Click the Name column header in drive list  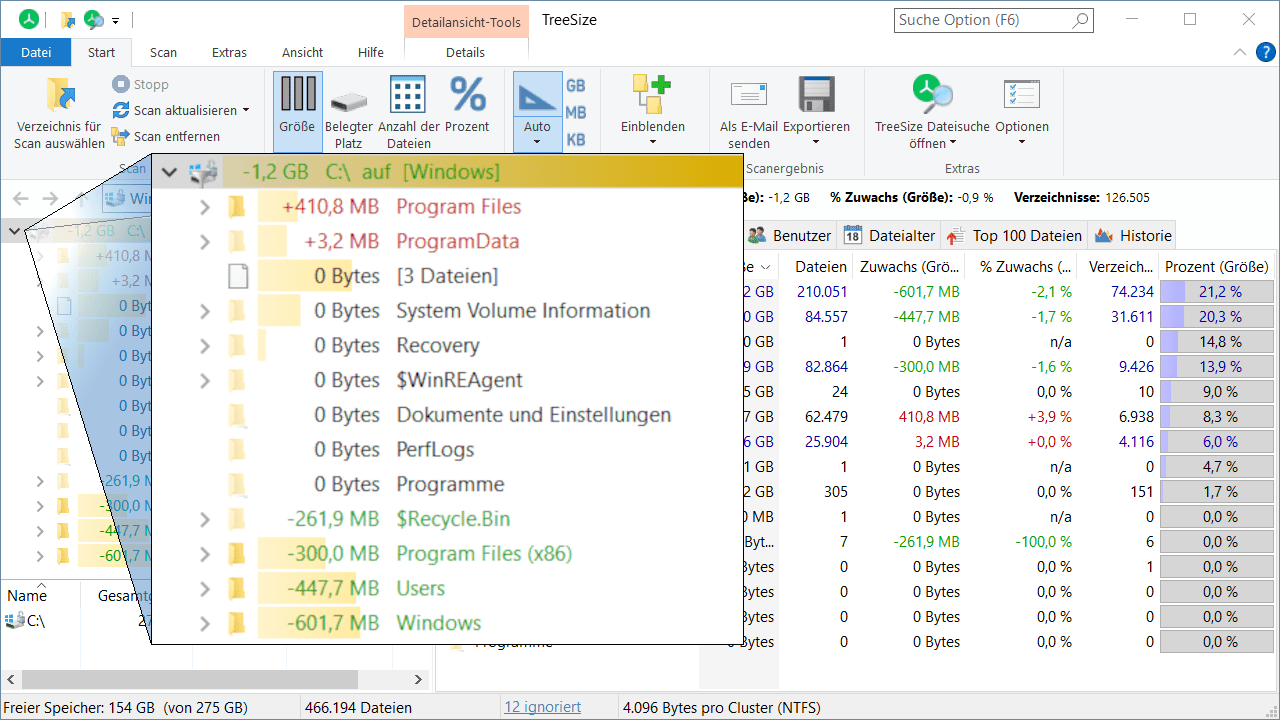(x=27, y=596)
